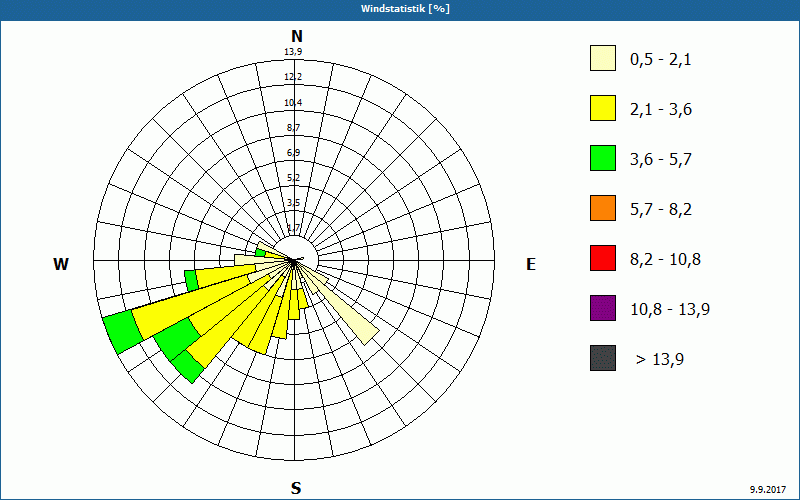
Task: Click the 10,4 radial axis value
Action: [x=293, y=103]
